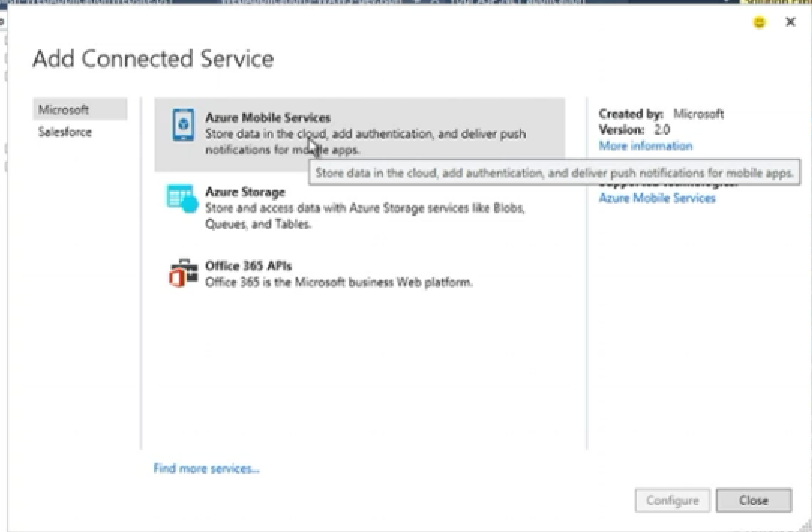The width and height of the screenshot is (812, 532).
Task: Open the Azure Mobile Services link in details
Action: coord(657,198)
